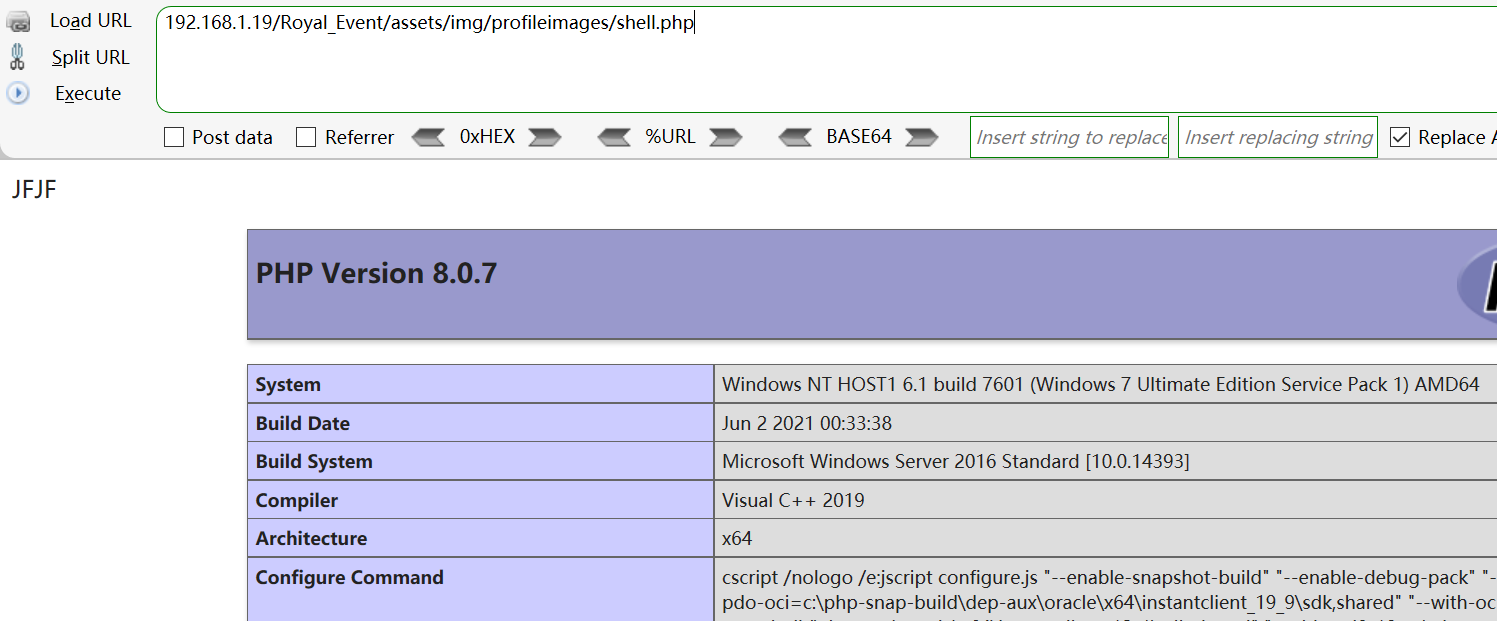Click the Split URL button label
1497x621 pixels.
click(x=91, y=58)
